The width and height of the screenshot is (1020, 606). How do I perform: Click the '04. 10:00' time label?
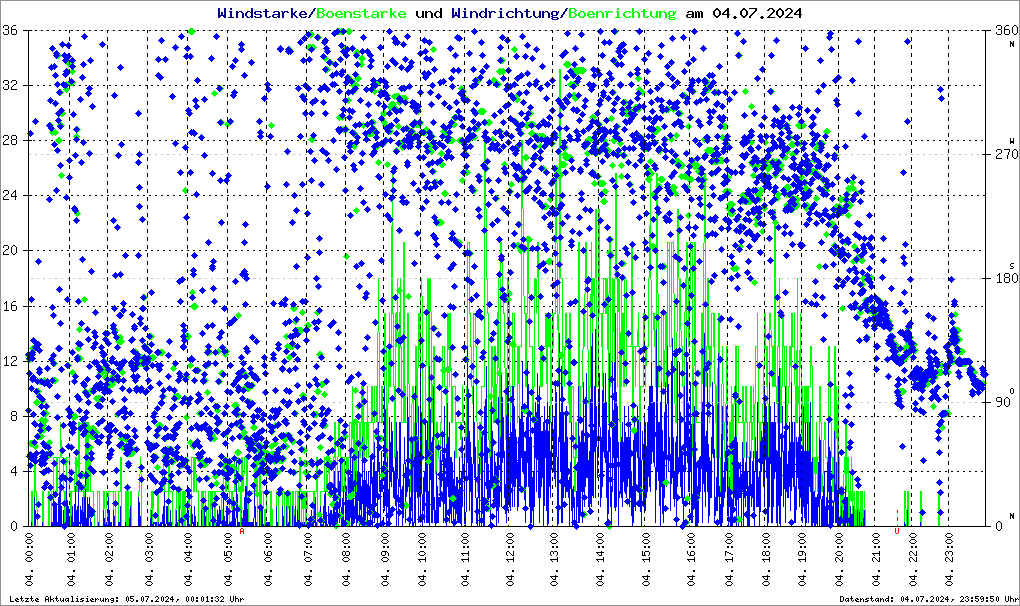pos(423,559)
